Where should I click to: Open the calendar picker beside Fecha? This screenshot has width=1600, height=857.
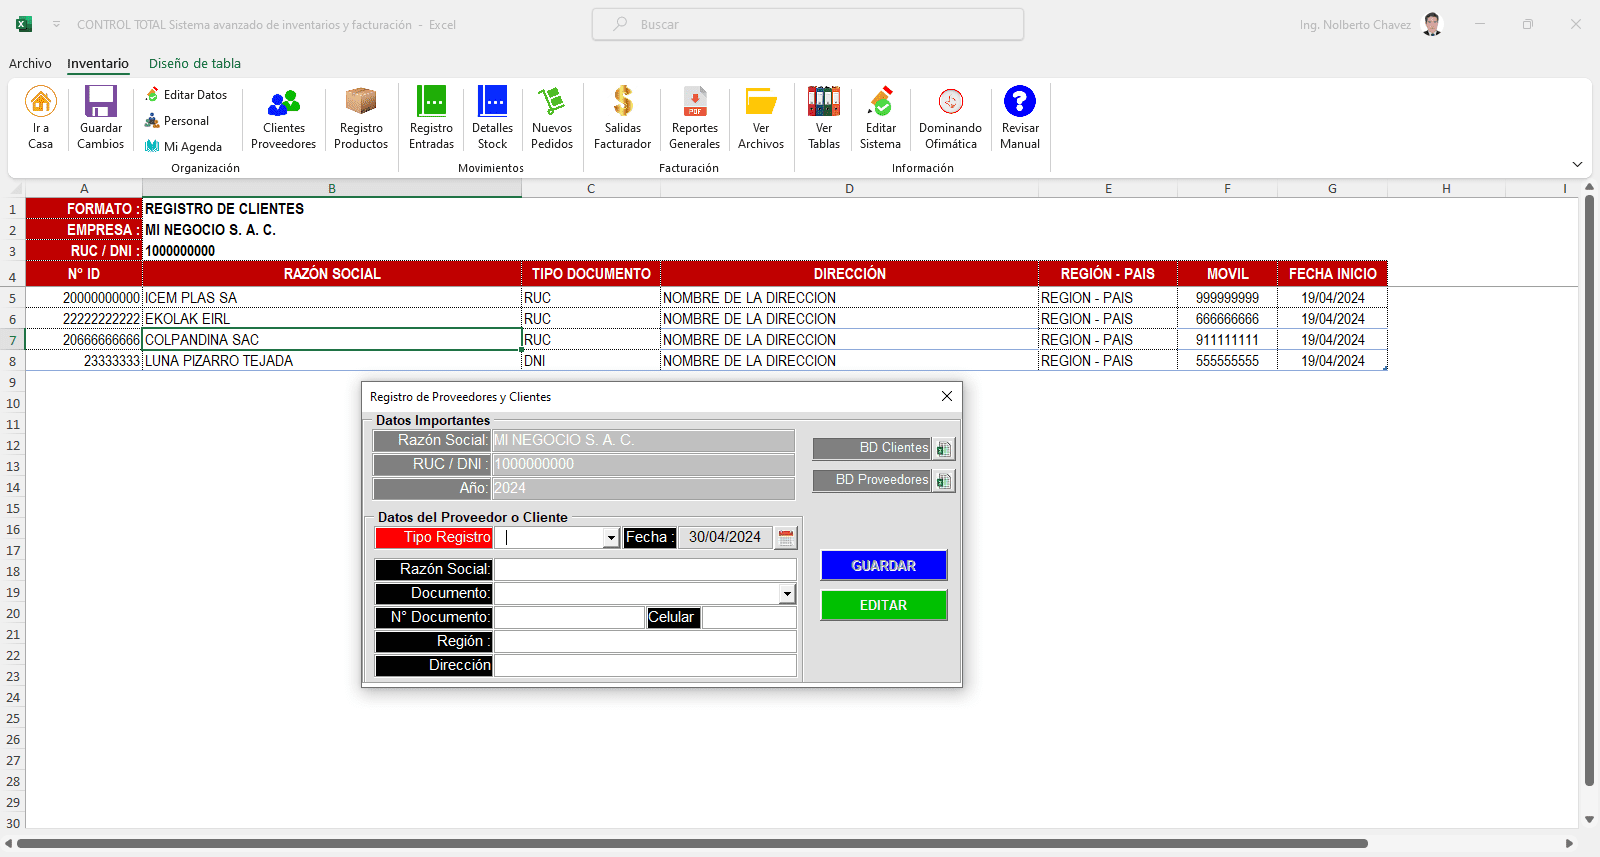[x=786, y=538]
